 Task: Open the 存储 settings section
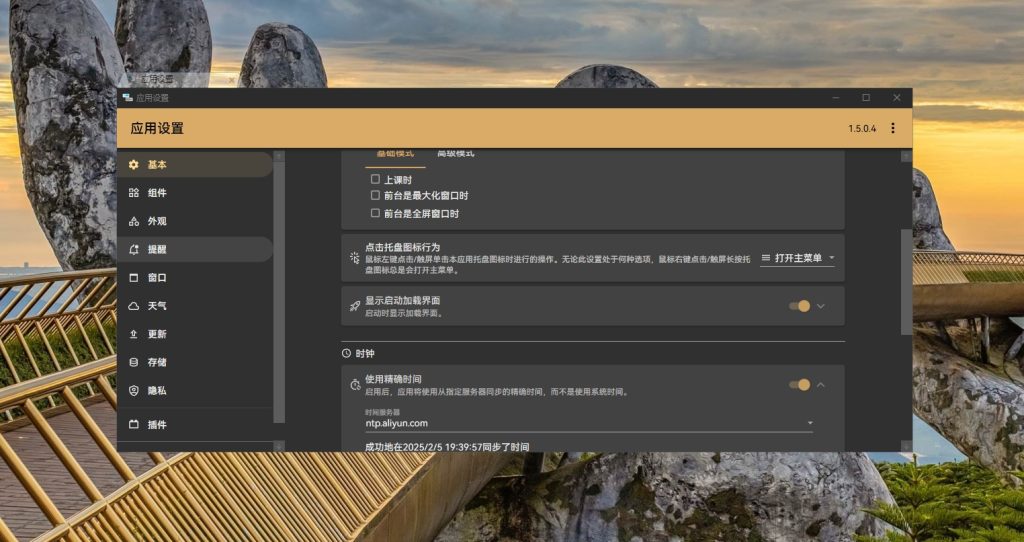[195, 362]
